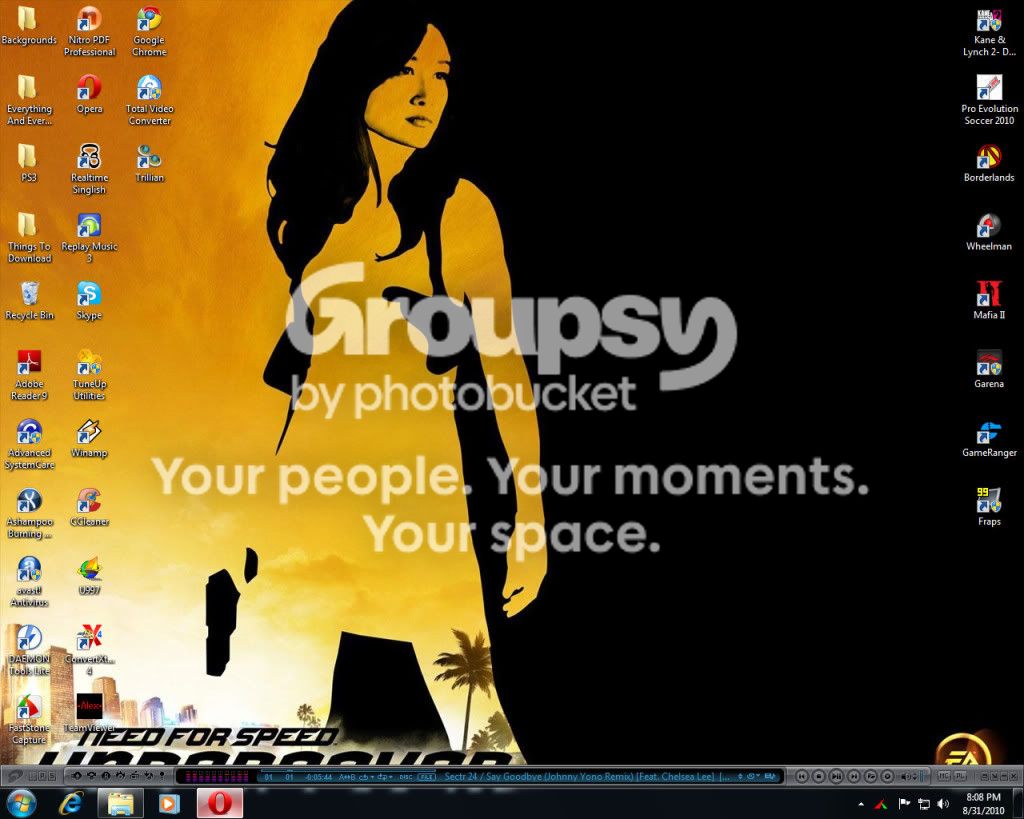The image size is (1024, 819).
Task: Select the Everything And Ever... folder
Action: coord(29,100)
